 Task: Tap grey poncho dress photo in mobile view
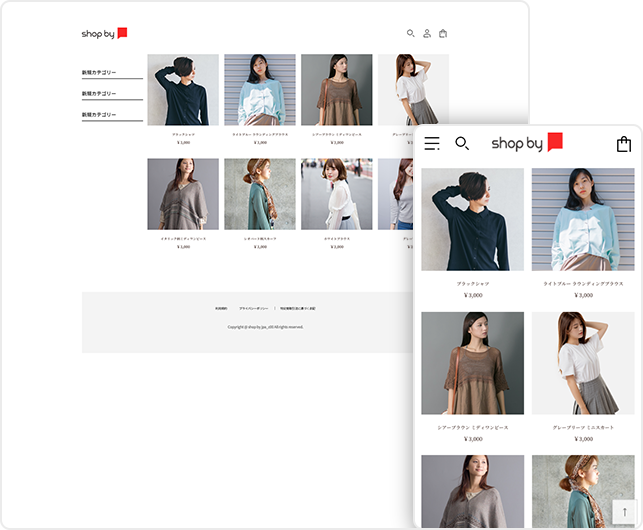click(x=472, y=491)
